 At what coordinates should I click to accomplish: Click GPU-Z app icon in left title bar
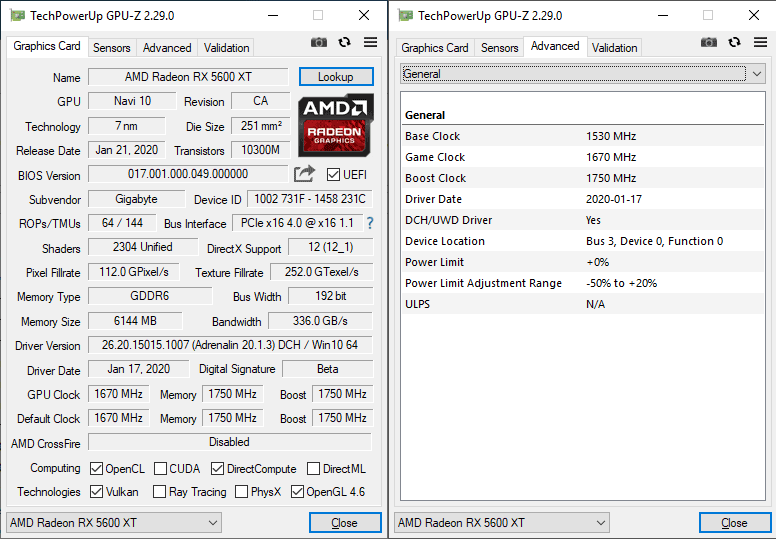click(17, 16)
